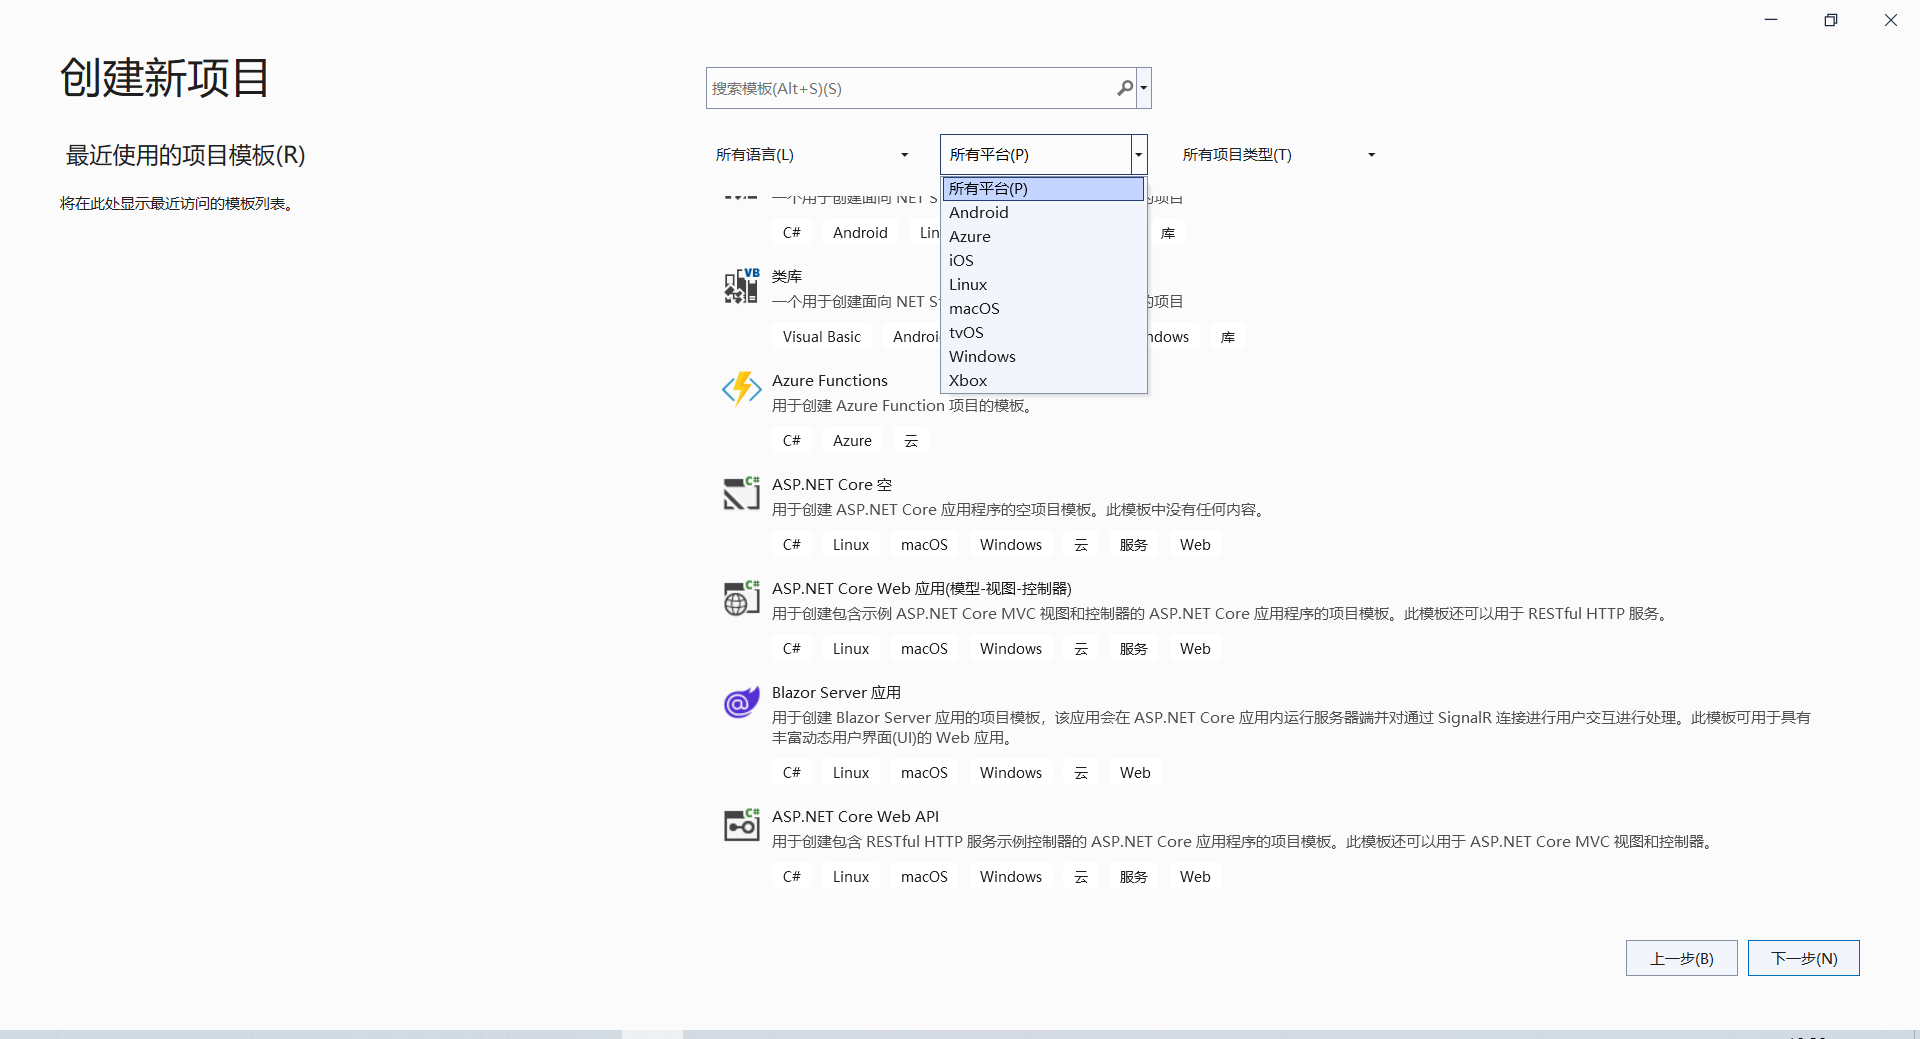Select the ASP.NET Core Web API title
Image resolution: width=1920 pixels, height=1039 pixels.
point(856,817)
